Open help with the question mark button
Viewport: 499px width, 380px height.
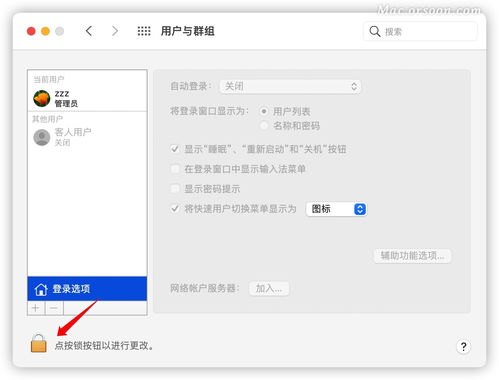coord(463,347)
